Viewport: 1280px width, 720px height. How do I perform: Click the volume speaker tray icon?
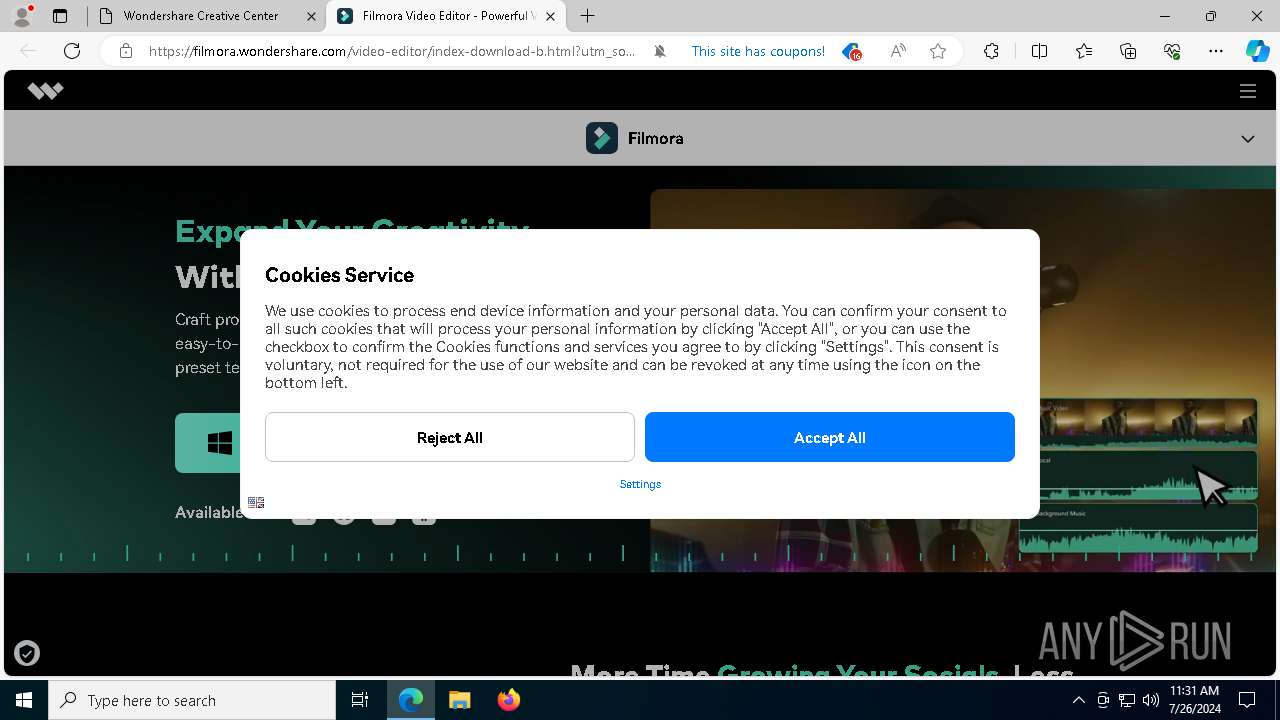1151,700
